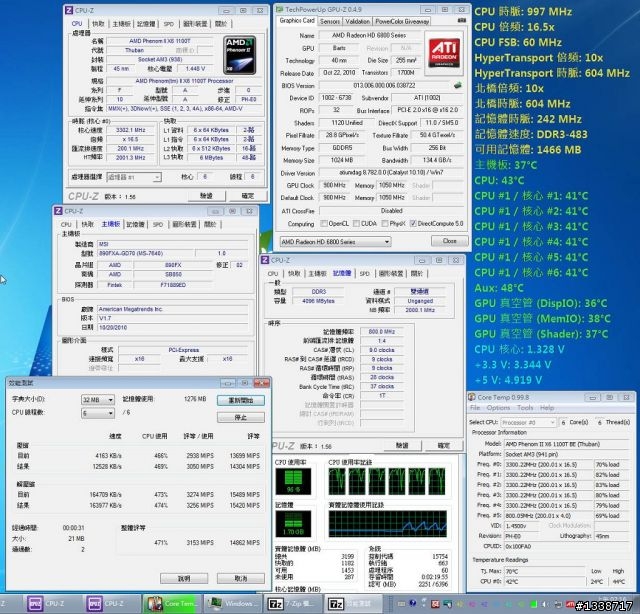Click the blue help icon in system tray
The image size is (640, 614).
413,603
